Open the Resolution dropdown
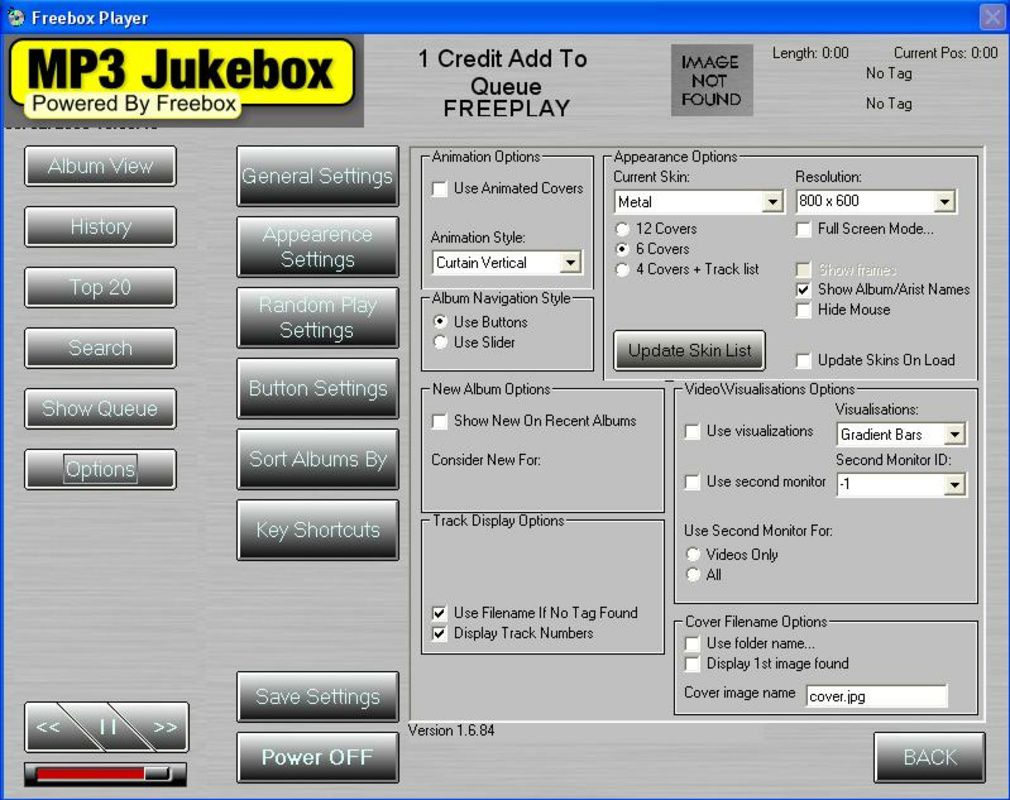 click(x=945, y=201)
